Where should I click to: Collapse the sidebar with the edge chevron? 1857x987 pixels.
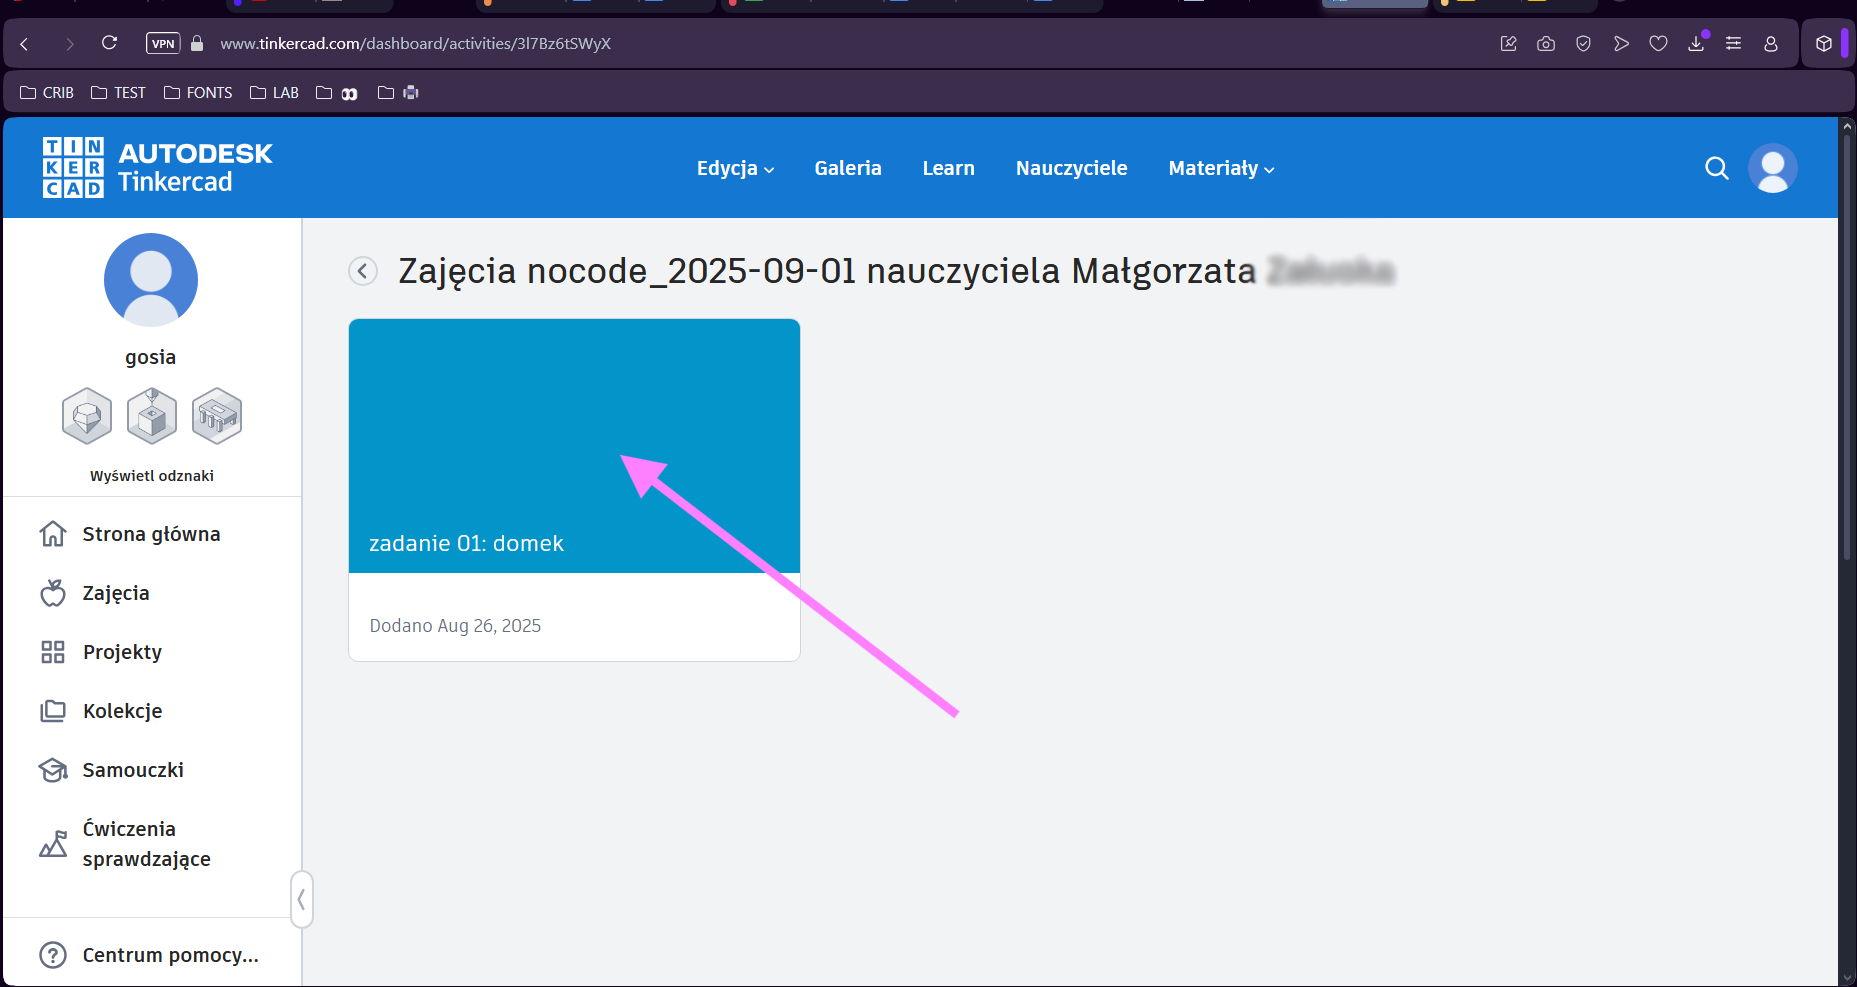point(301,900)
